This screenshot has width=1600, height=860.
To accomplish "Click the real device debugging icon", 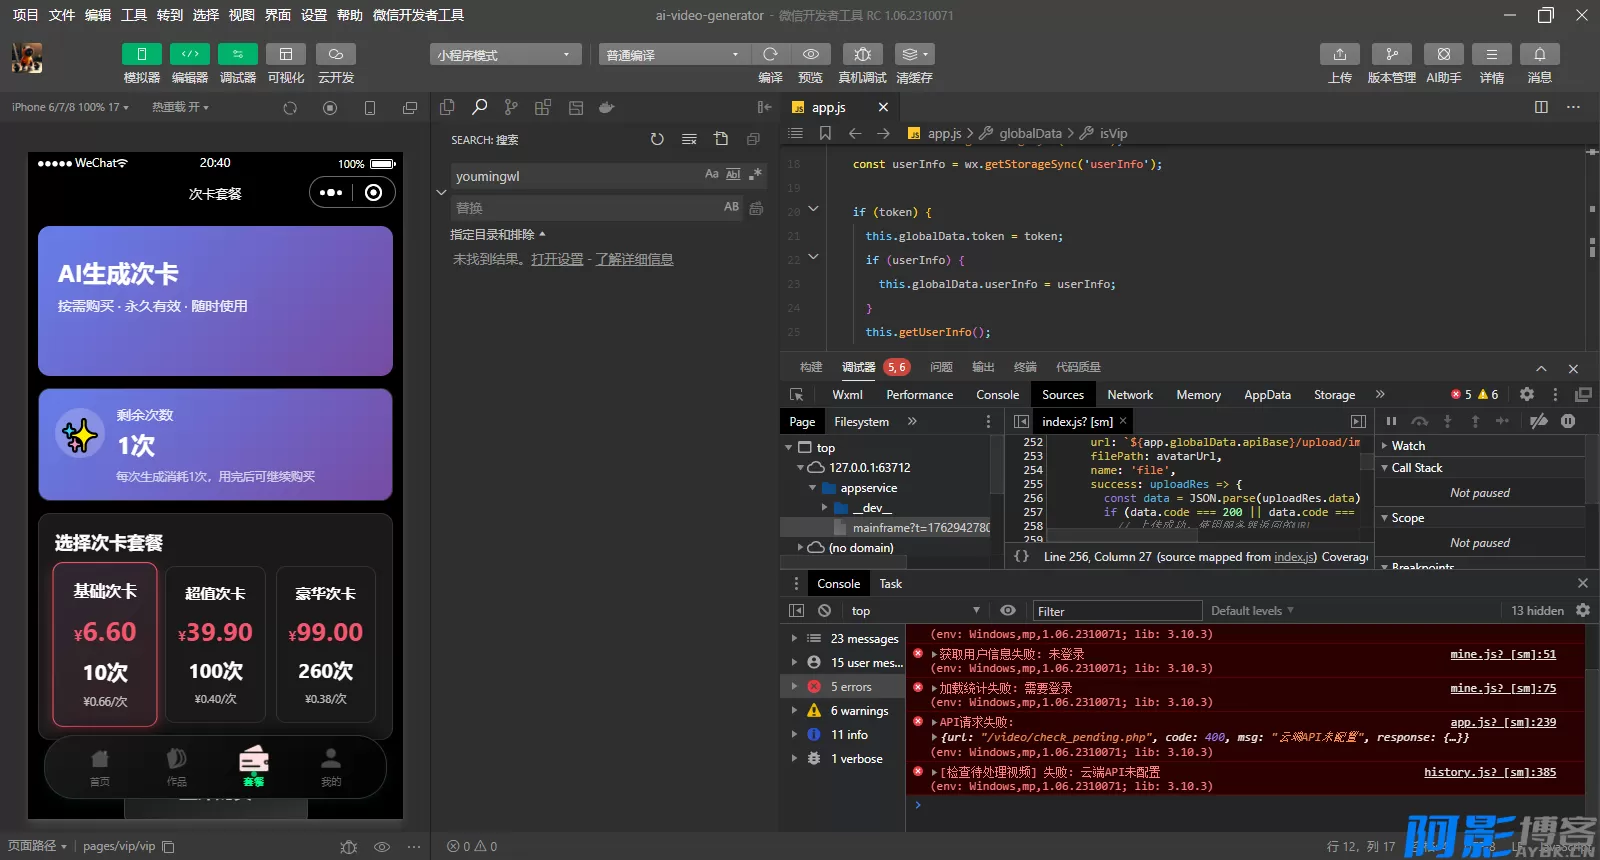I will pos(862,54).
